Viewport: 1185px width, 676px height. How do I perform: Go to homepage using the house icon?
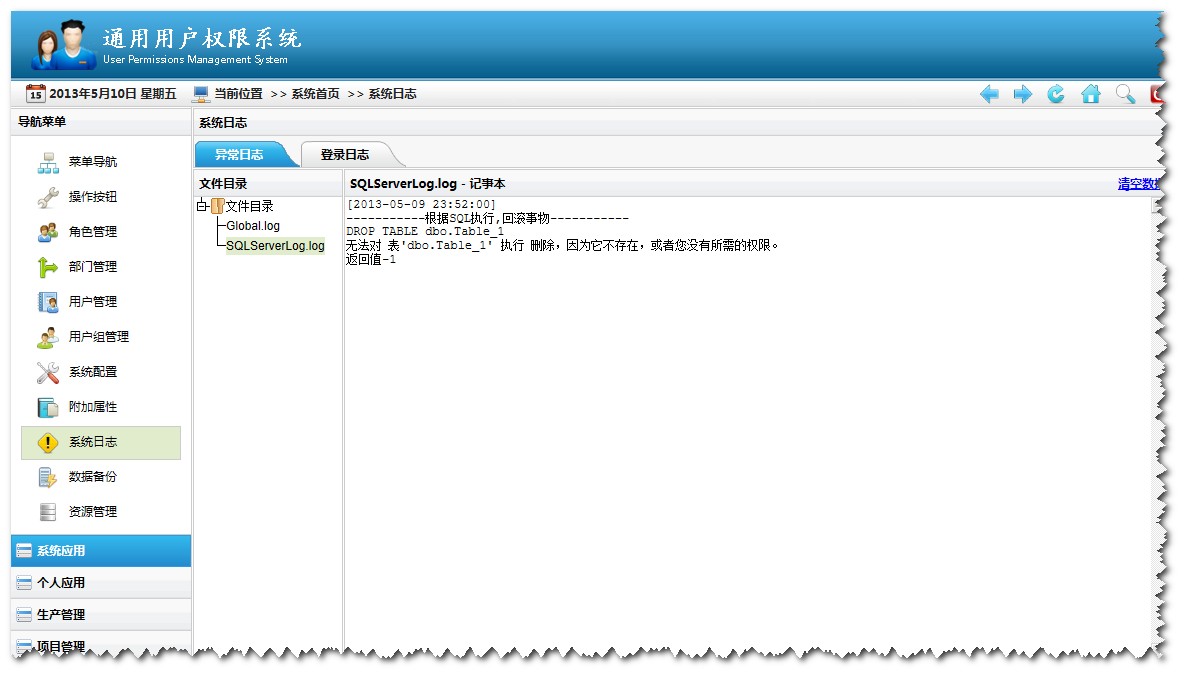tap(1090, 93)
